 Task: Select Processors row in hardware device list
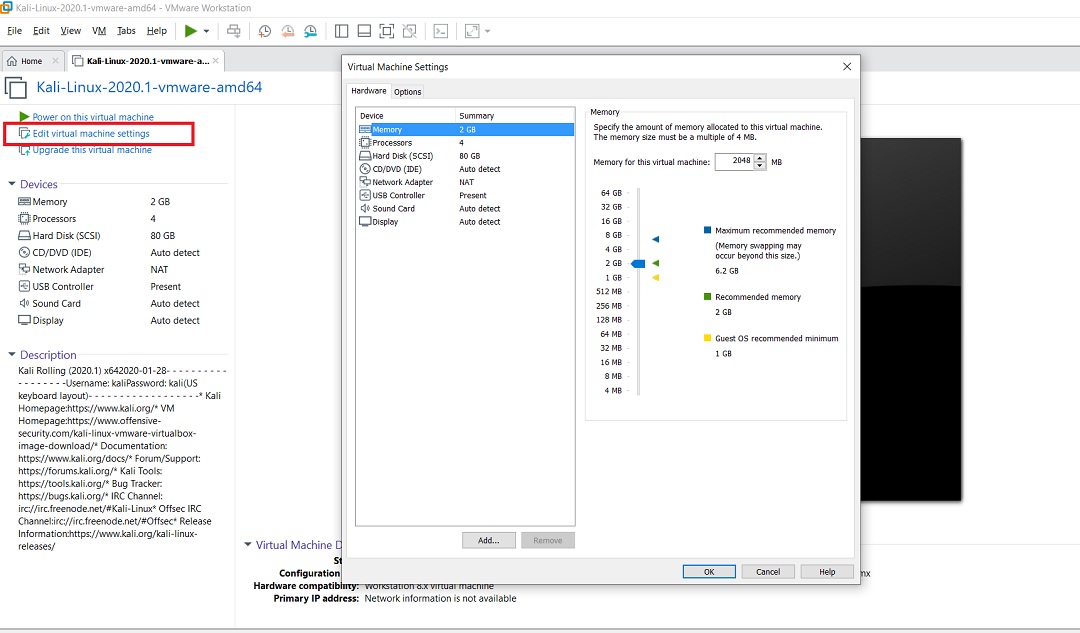point(466,143)
